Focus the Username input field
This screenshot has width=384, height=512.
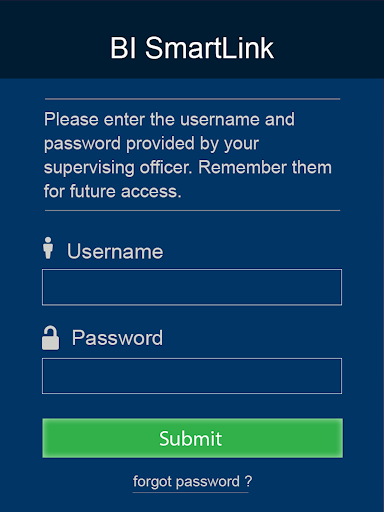point(192,287)
